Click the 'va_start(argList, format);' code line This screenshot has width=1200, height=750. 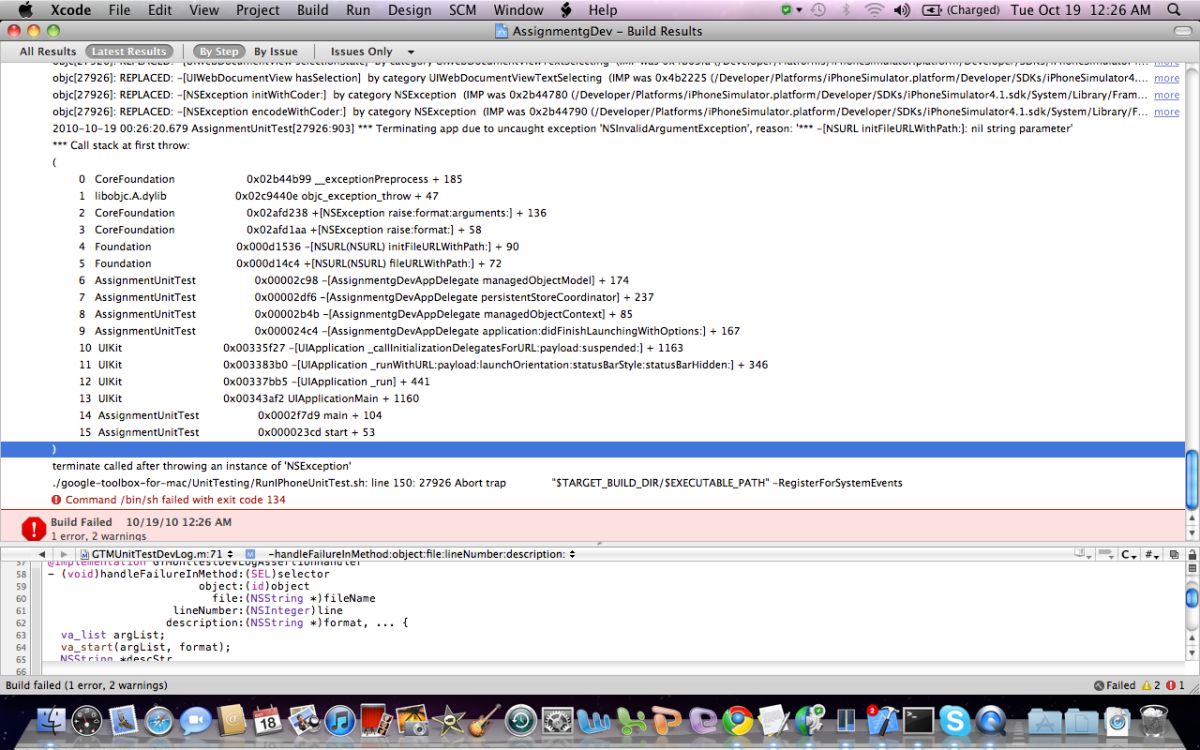click(x=146, y=647)
